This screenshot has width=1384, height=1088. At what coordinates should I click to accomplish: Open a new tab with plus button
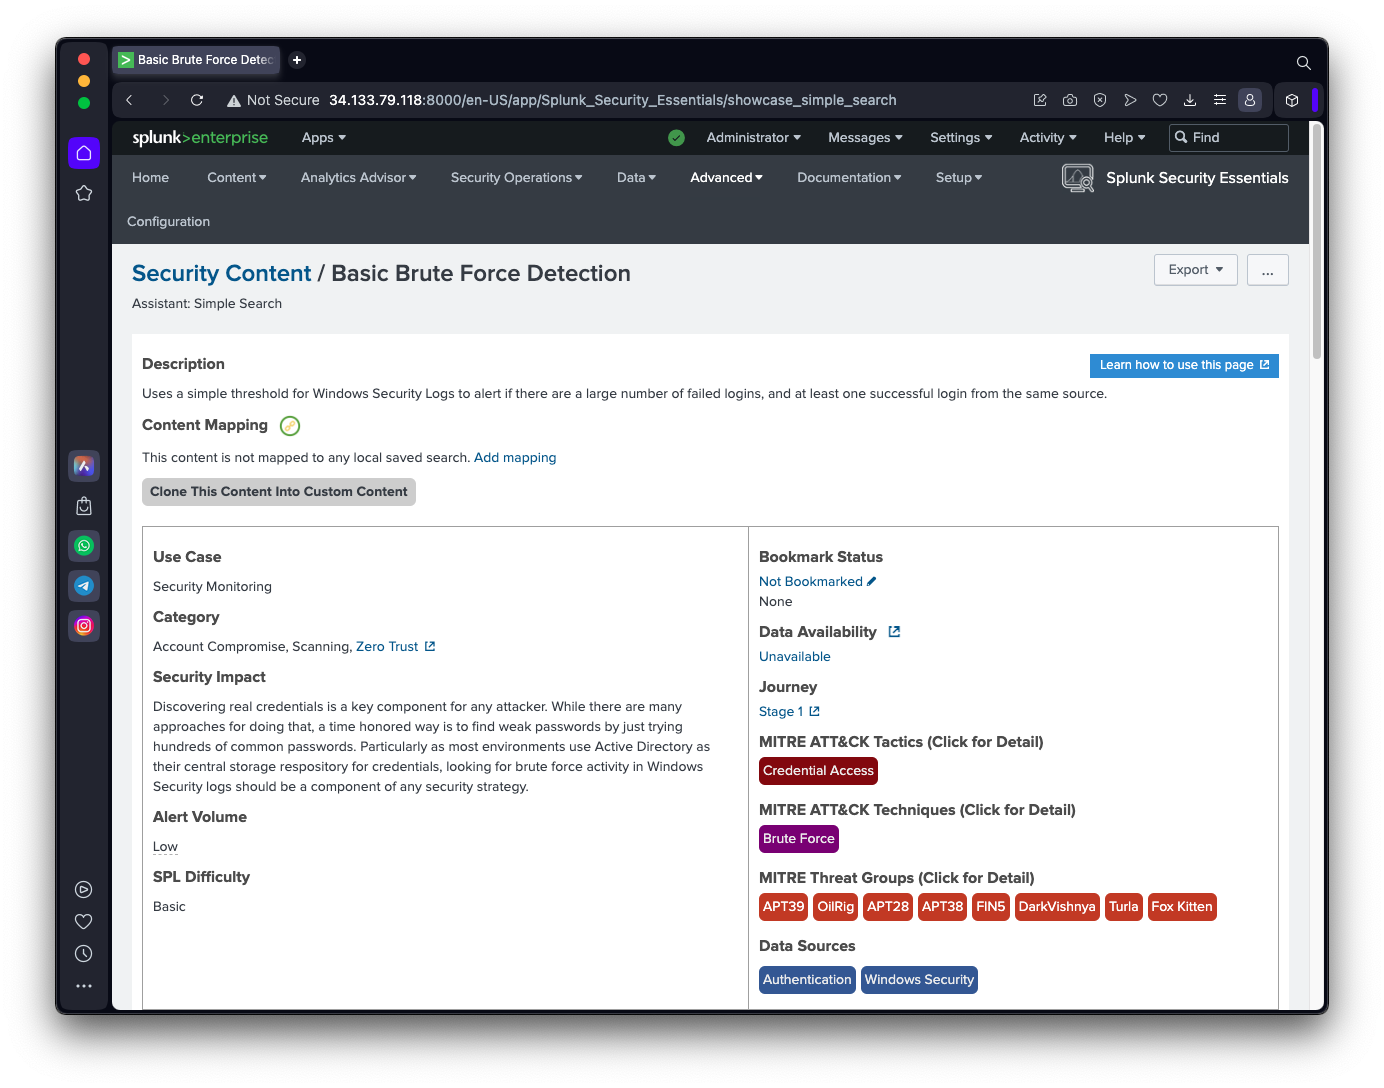(x=297, y=60)
